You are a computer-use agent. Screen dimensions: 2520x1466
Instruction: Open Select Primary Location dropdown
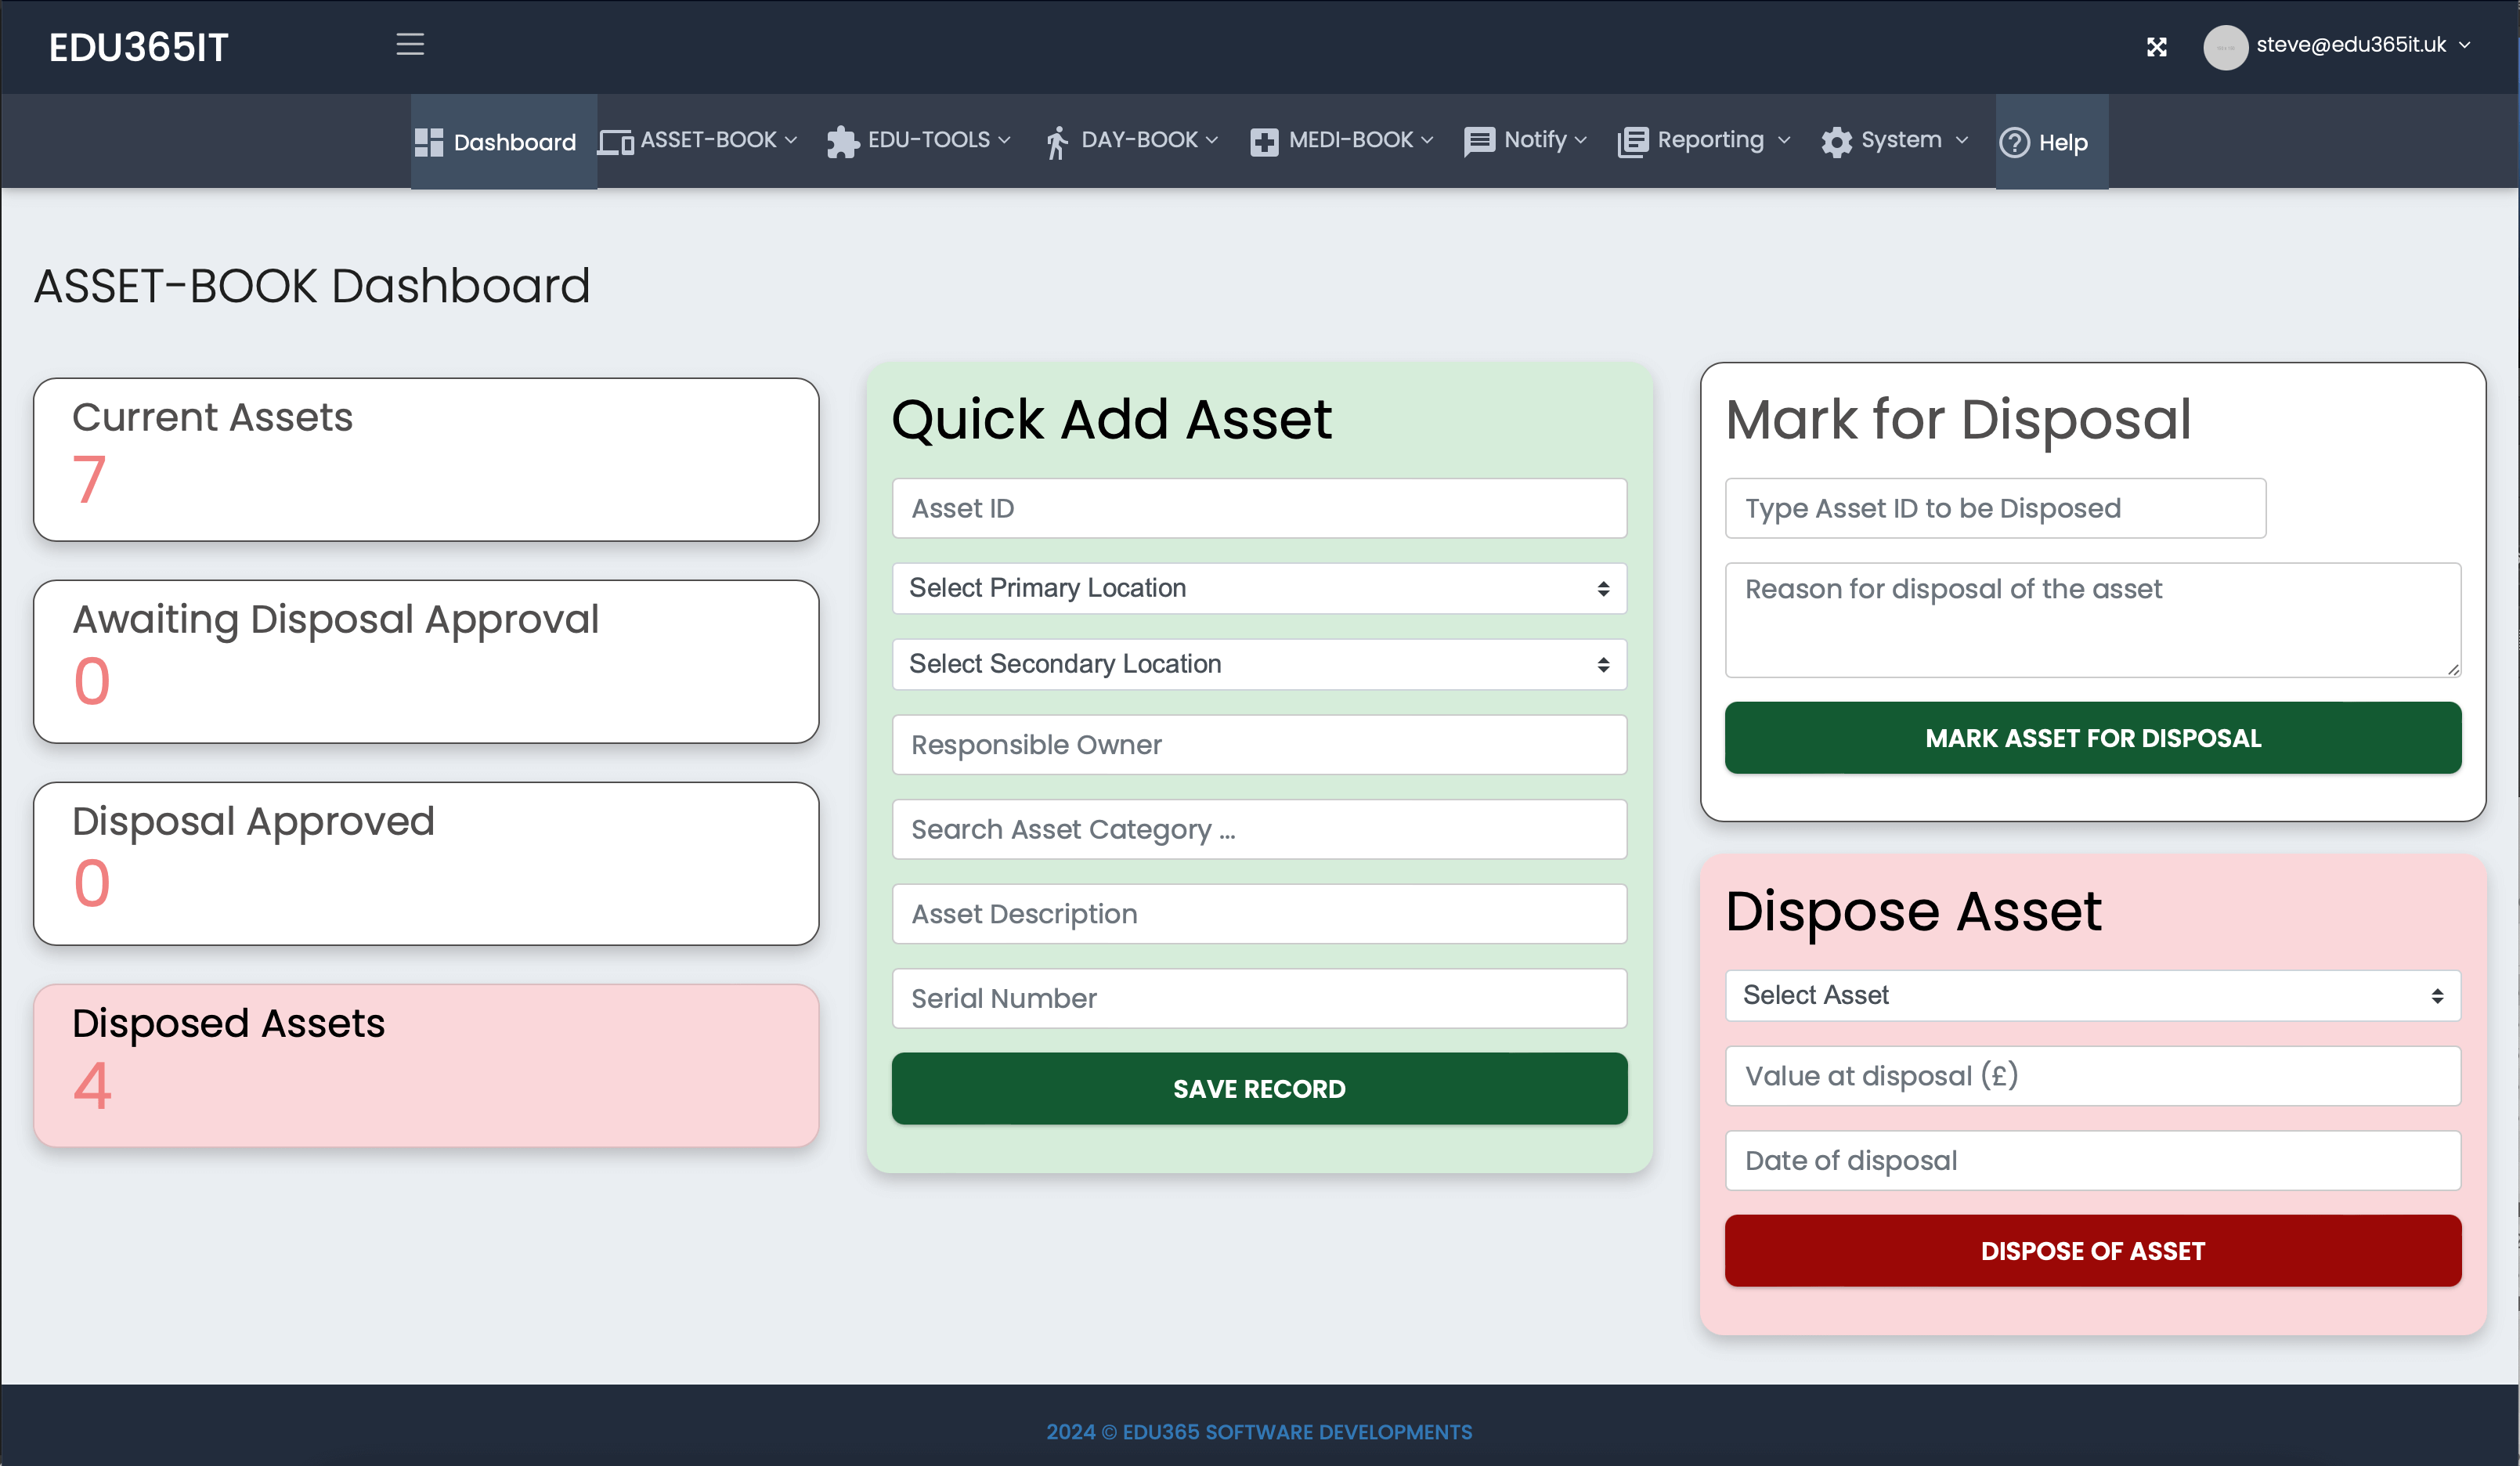point(1259,588)
